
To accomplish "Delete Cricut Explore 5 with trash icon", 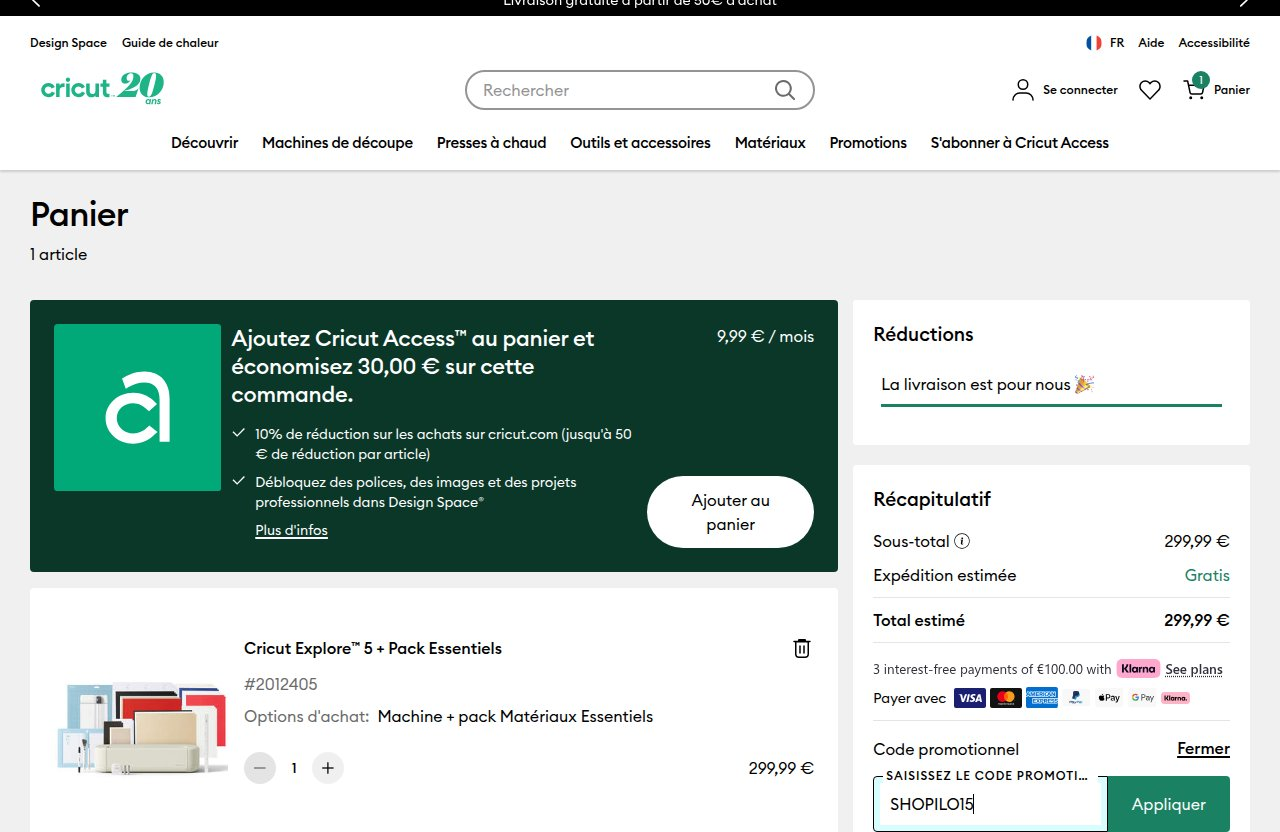I will [x=801, y=649].
